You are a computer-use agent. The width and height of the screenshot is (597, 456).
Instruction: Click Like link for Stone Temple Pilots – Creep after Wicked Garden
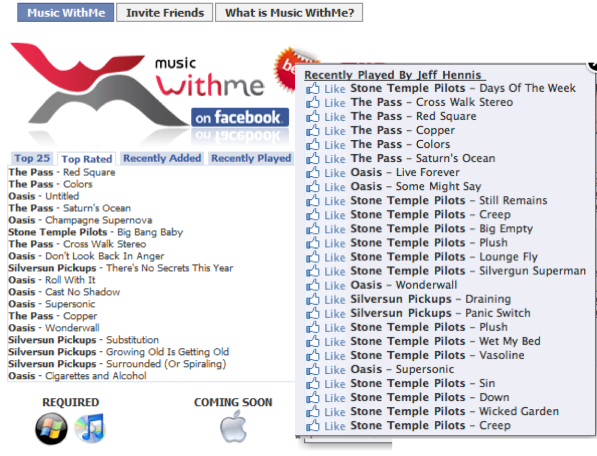pyautogui.click(x=335, y=426)
